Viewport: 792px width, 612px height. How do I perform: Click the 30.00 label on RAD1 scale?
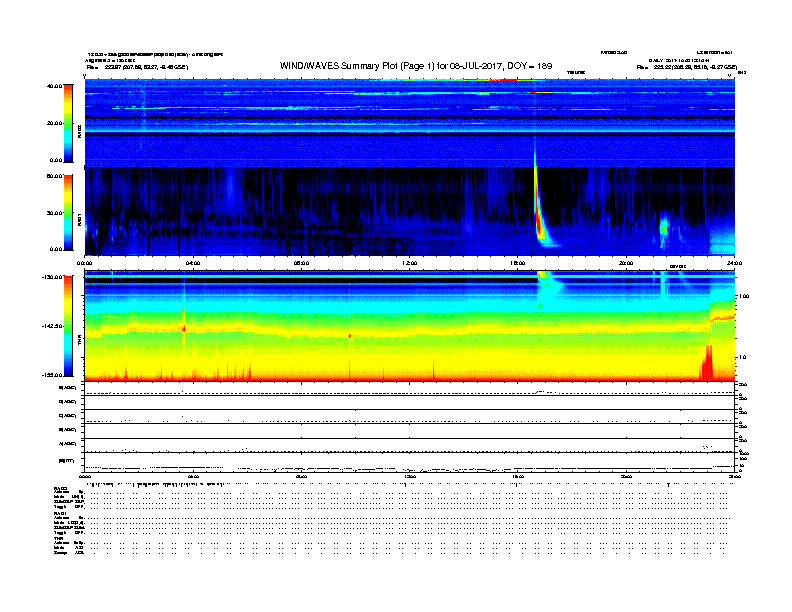55,213
